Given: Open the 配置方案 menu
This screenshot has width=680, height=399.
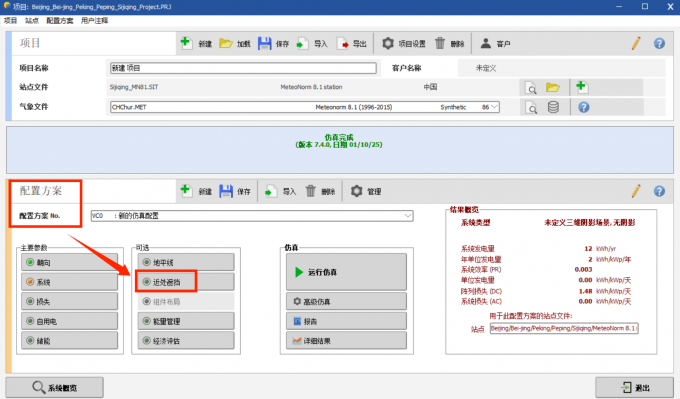Looking at the screenshot, I should pyautogui.click(x=60, y=20).
